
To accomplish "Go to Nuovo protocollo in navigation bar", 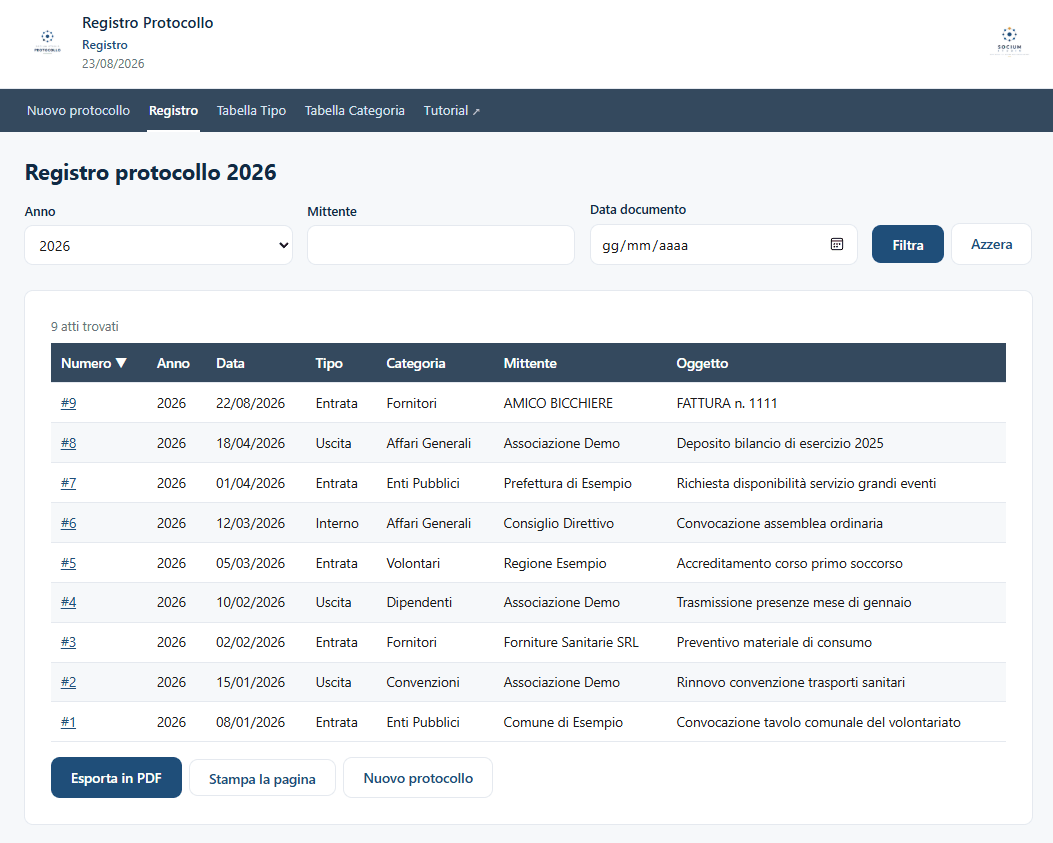I will coord(79,111).
